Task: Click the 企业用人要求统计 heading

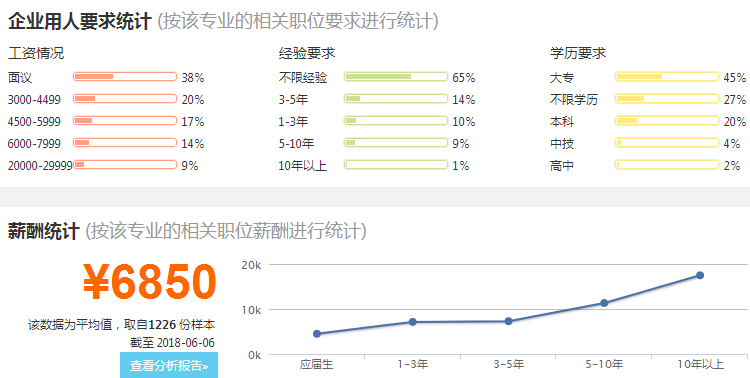Action: [x=79, y=22]
